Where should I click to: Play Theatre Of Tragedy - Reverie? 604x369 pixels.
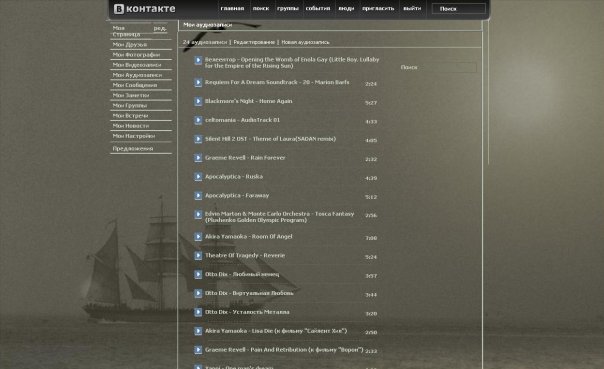pos(198,256)
